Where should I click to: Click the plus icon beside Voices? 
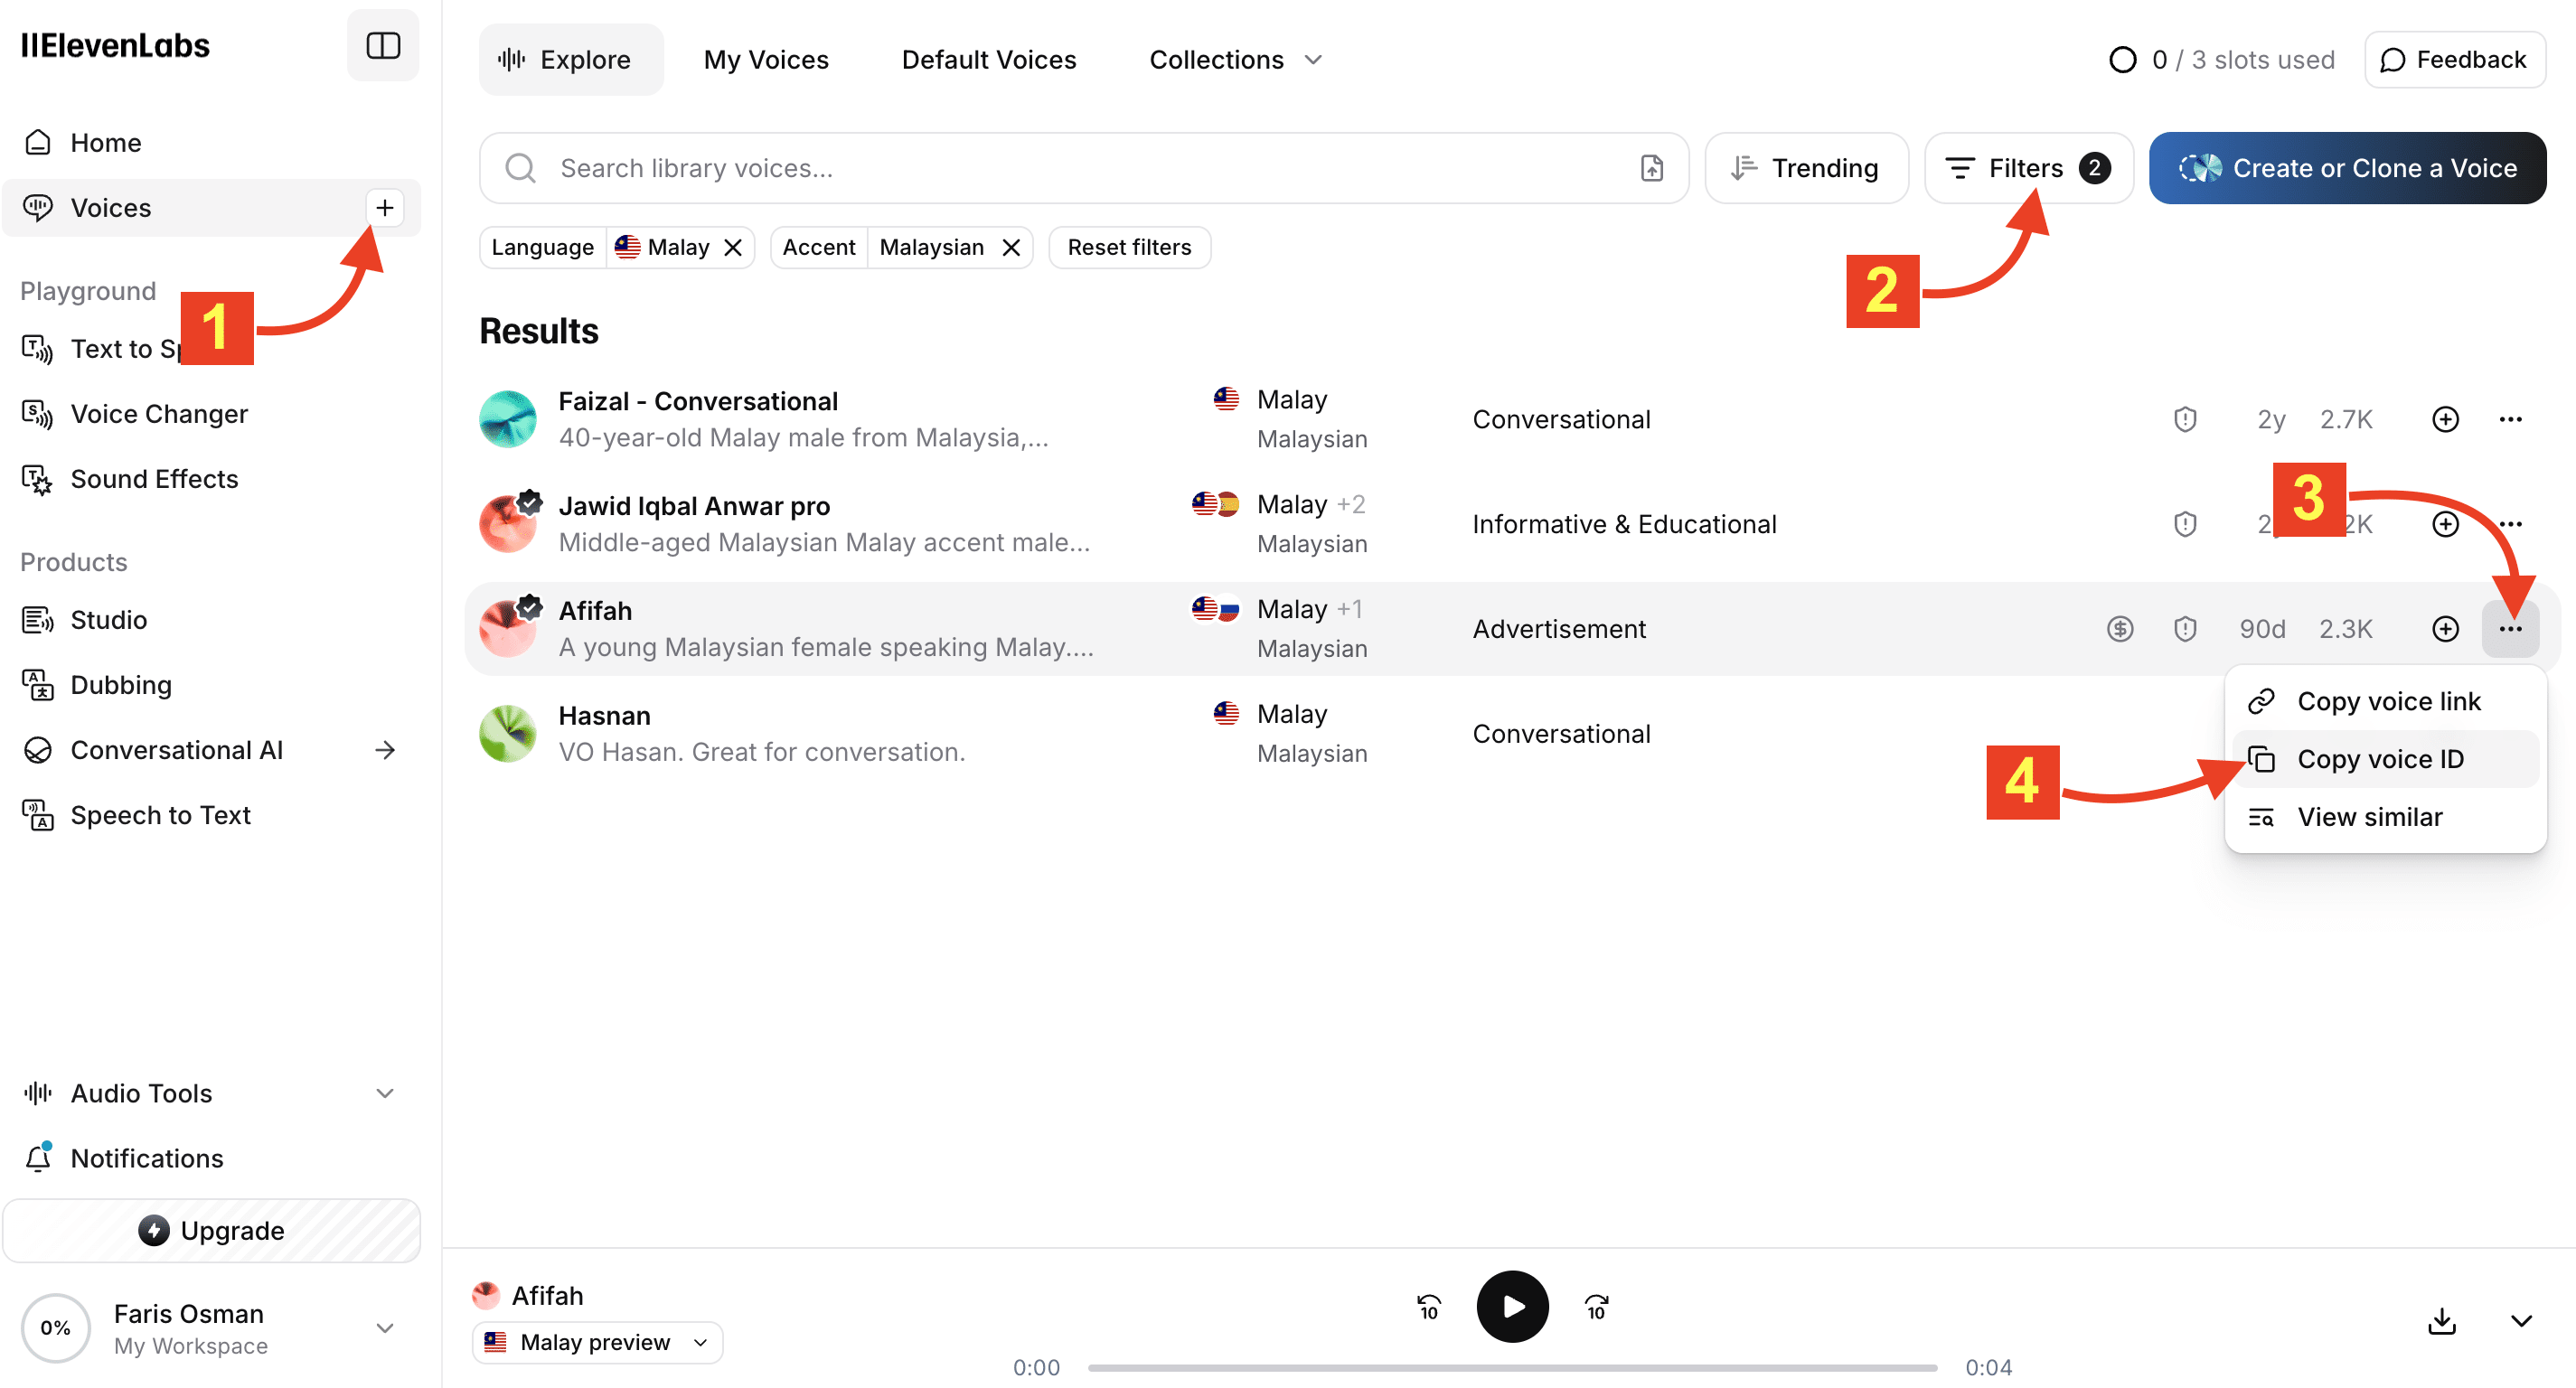(x=384, y=208)
